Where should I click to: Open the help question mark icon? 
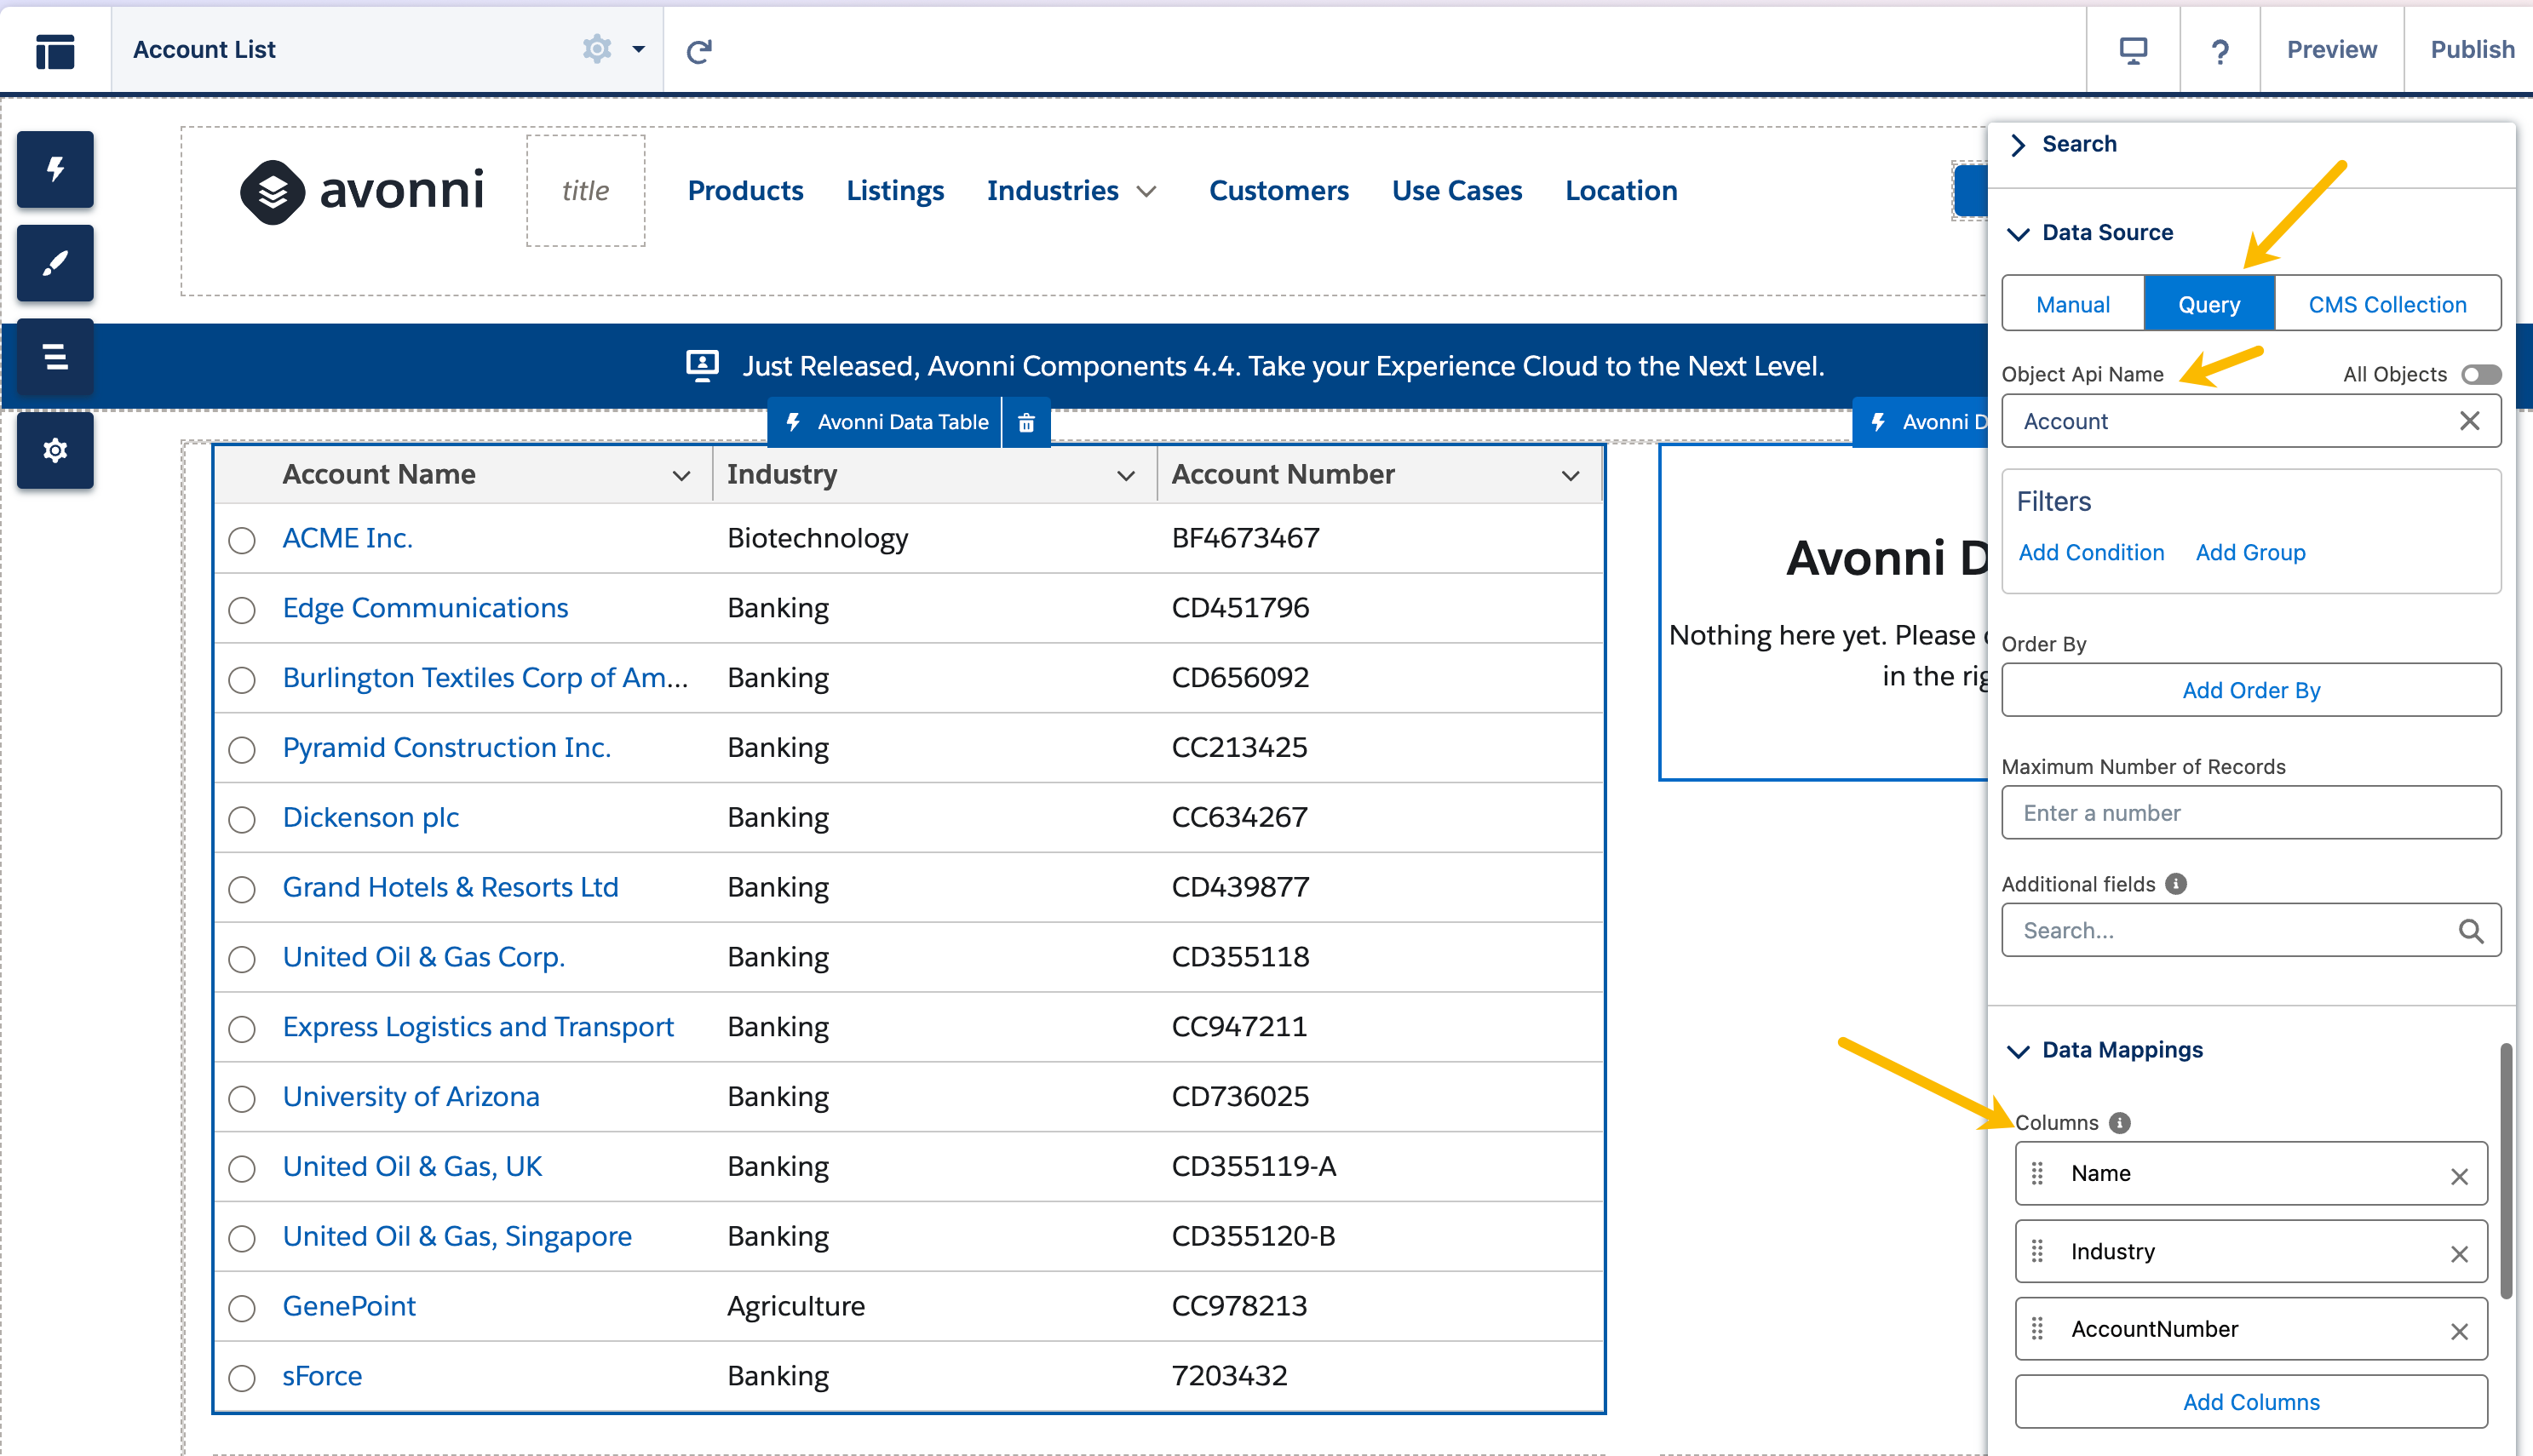[x=2219, y=50]
